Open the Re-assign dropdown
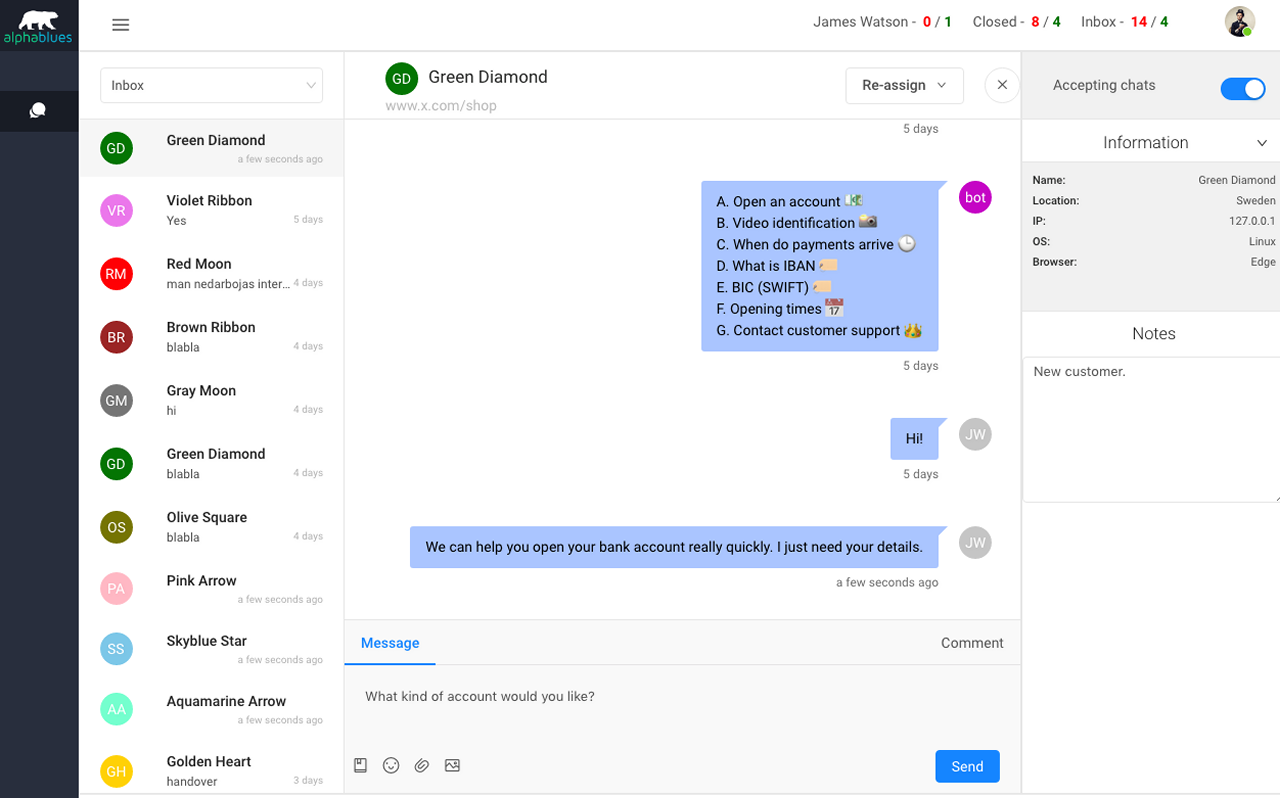This screenshot has width=1280, height=798. 904,85
